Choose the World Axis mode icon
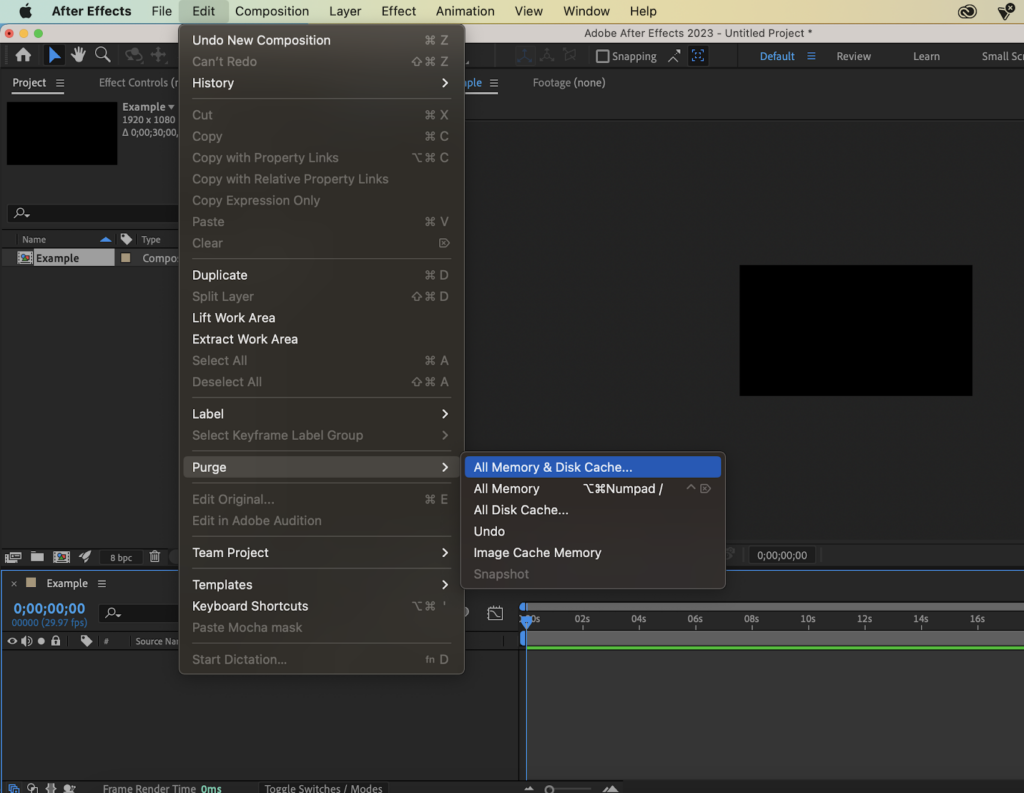Image resolution: width=1024 pixels, height=793 pixels. (x=547, y=56)
